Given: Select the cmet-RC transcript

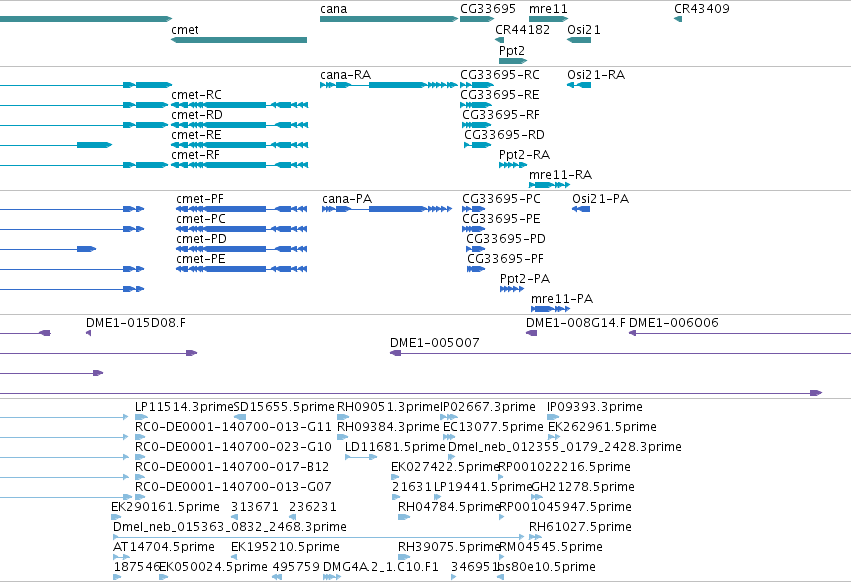Looking at the screenshot, I should [x=239, y=105].
